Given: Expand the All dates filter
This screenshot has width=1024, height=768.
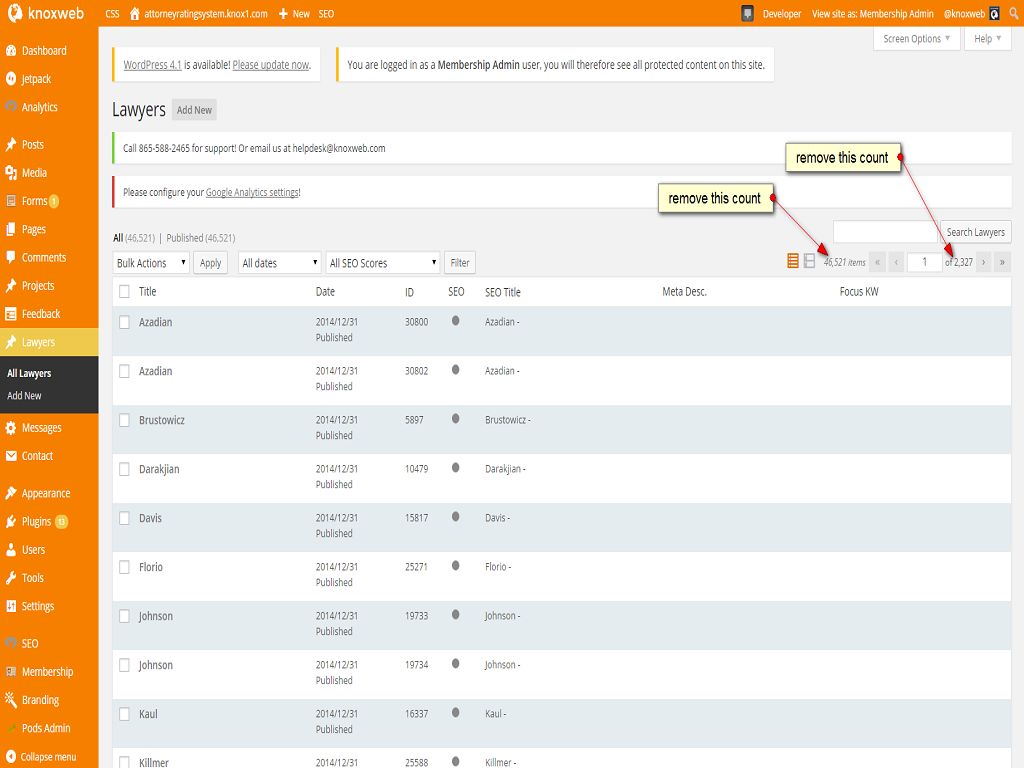Looking at the screenshot, I should [x=279, y=263].
